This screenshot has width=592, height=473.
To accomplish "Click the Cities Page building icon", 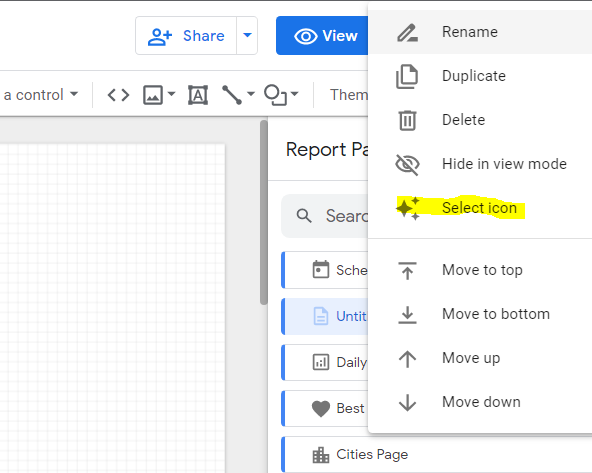I will pos(321,455).
